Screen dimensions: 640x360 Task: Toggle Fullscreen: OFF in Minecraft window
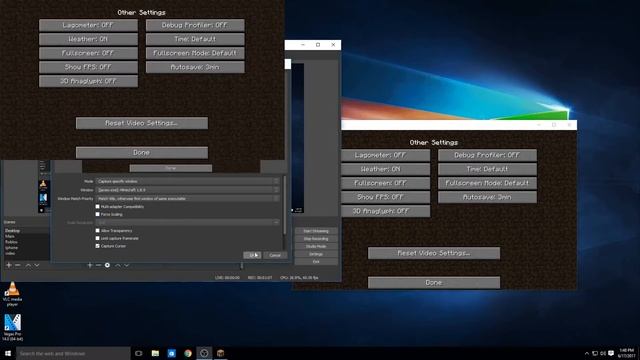(x=385, y=183)
